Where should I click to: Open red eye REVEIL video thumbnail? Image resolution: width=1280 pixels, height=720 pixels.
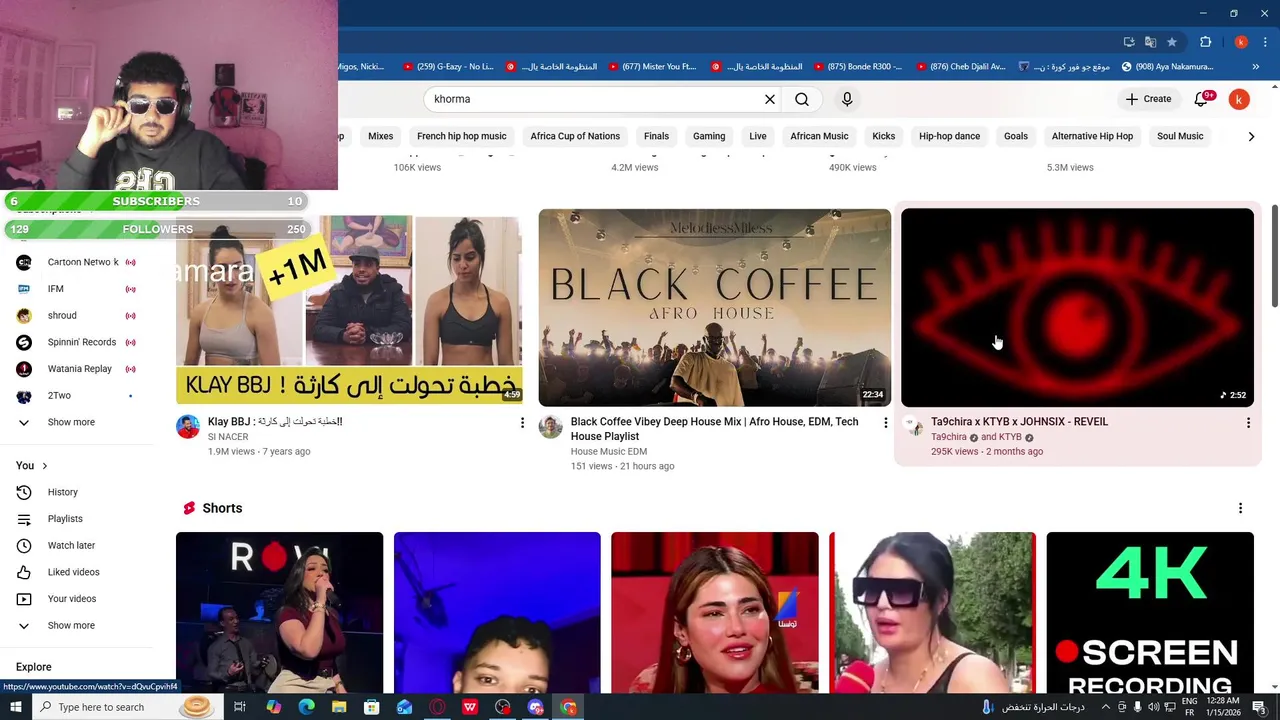1077,307
